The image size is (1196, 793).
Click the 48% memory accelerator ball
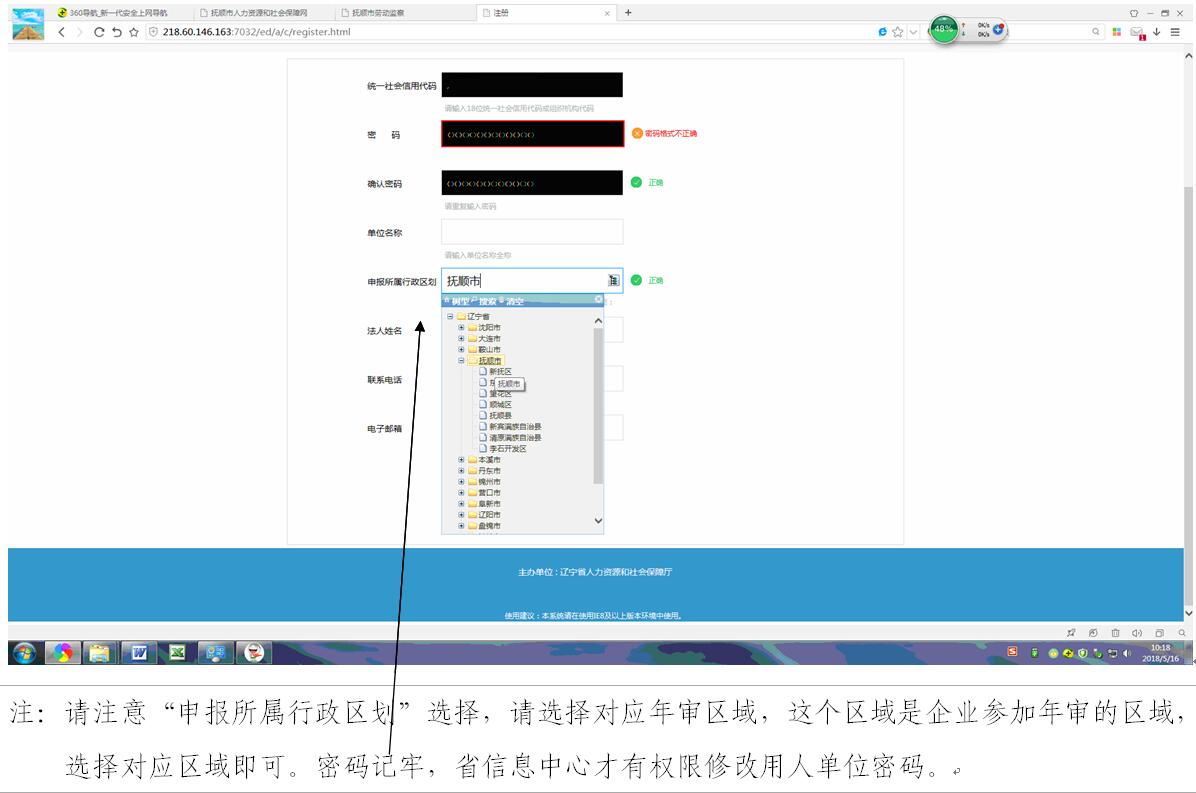pyautogui.click(x=944, y=29)
